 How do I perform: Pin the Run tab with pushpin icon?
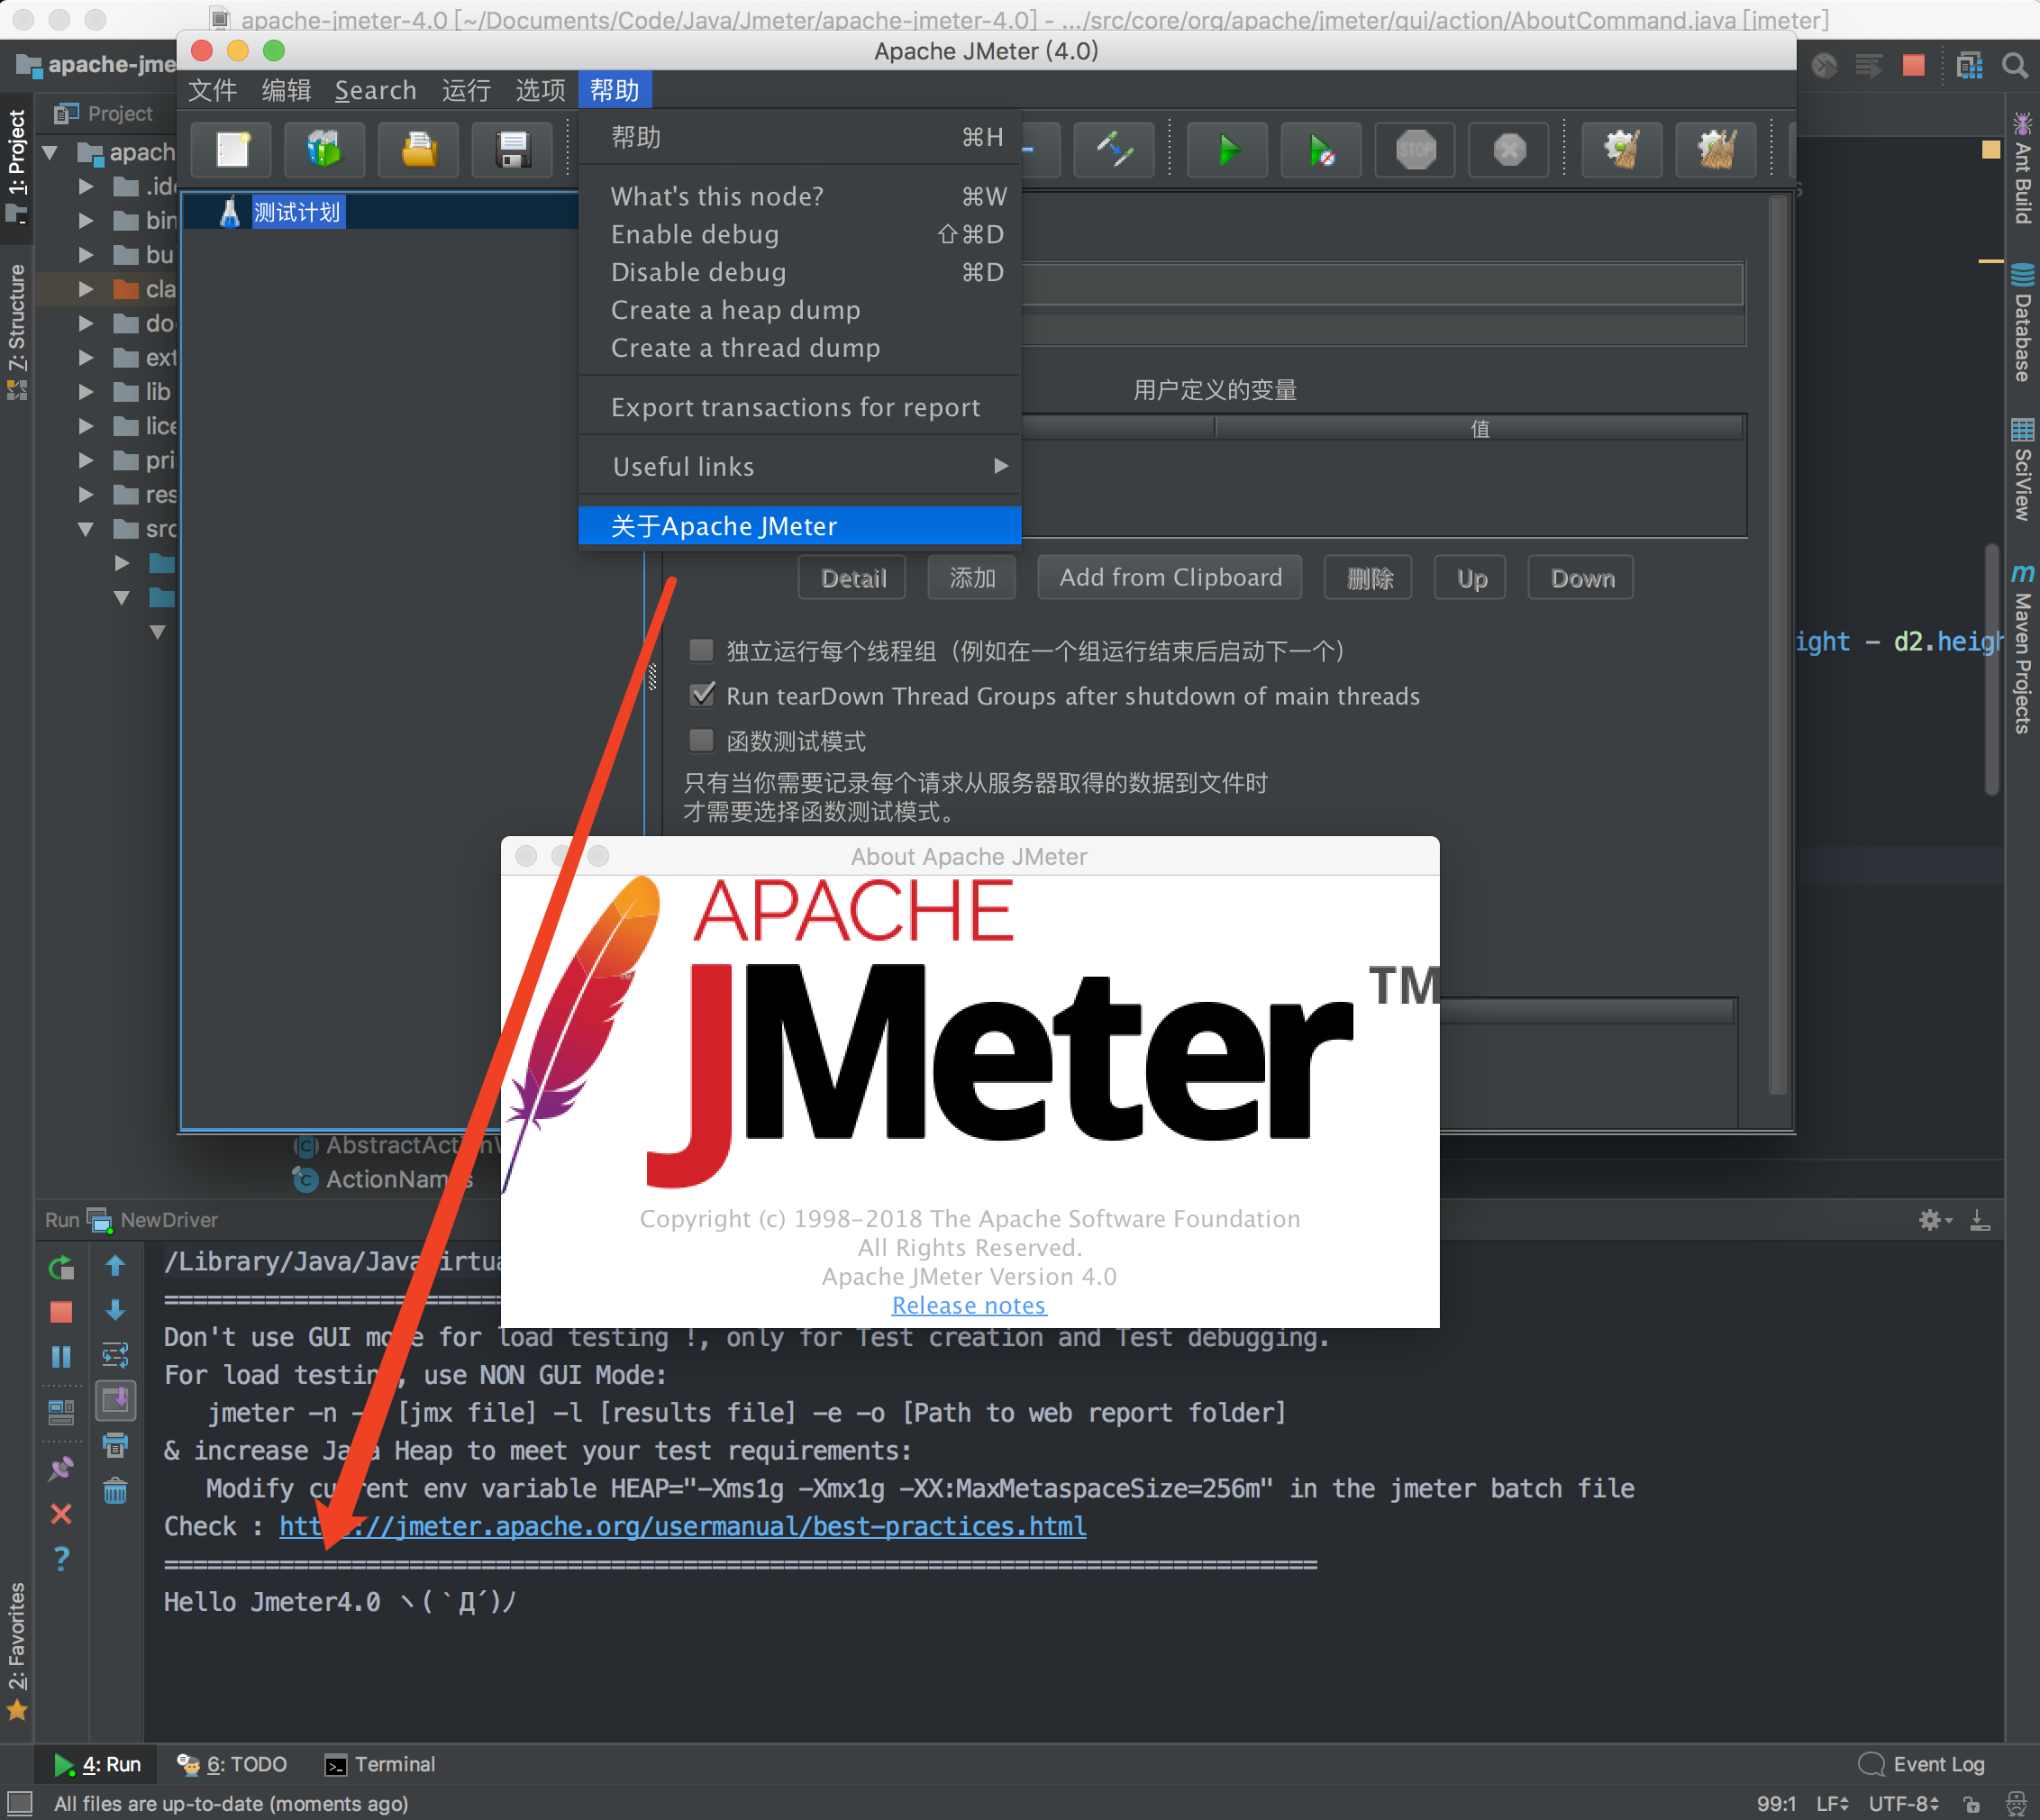point(61,1468)
